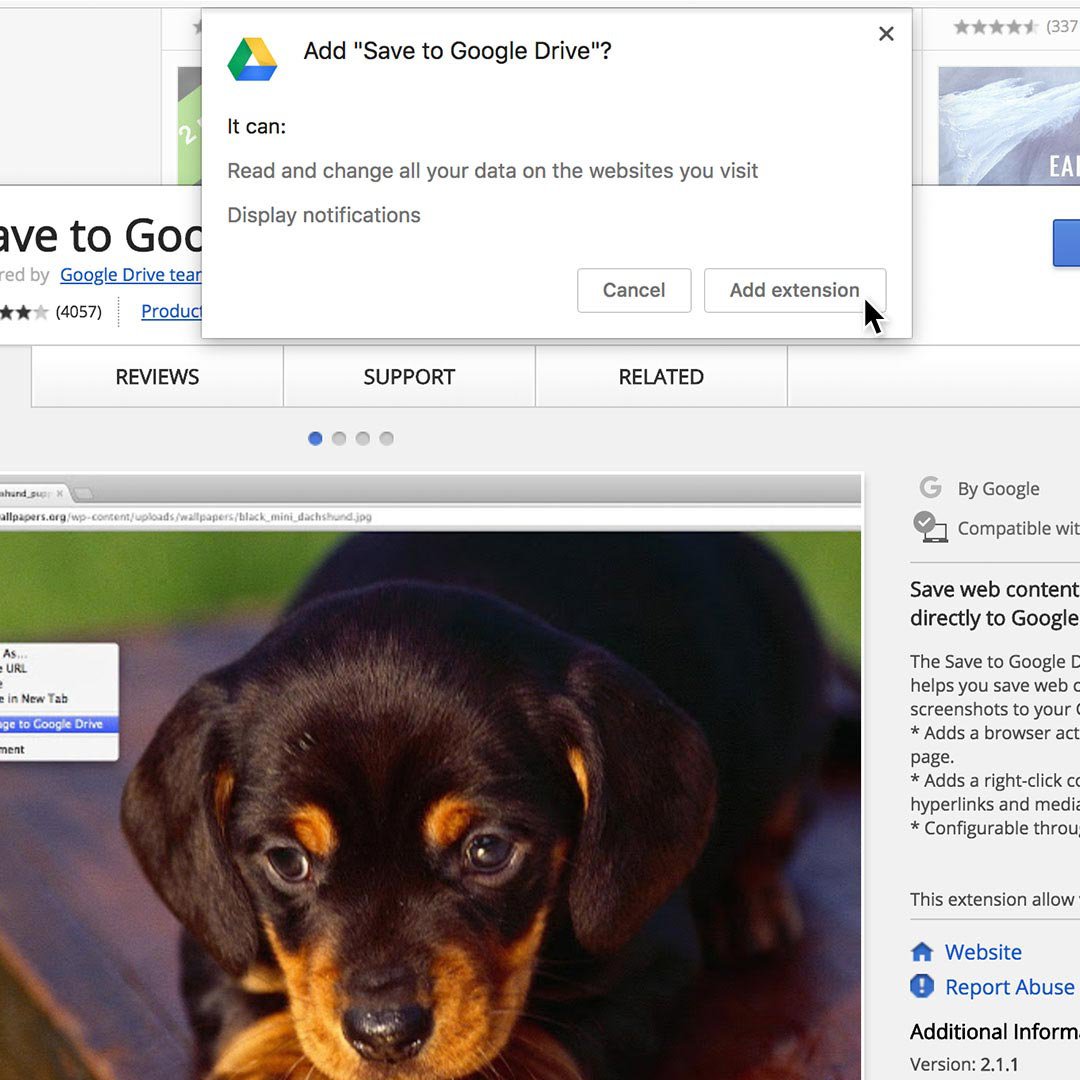Click 'Read and change all your data' text
The height and width of the screenshot is (1080, 1080).
pos(492,171)
